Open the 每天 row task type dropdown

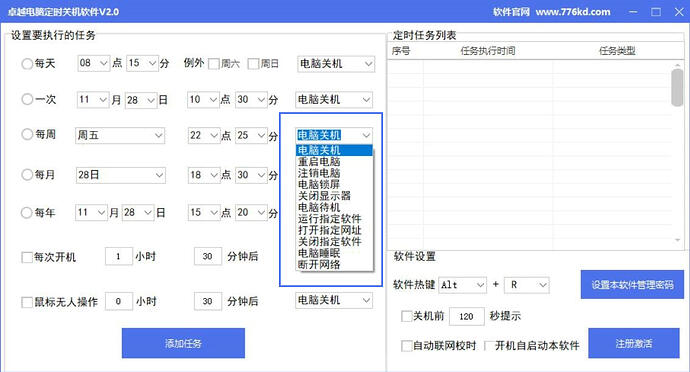pyautogui.click(x=336, y=64)
